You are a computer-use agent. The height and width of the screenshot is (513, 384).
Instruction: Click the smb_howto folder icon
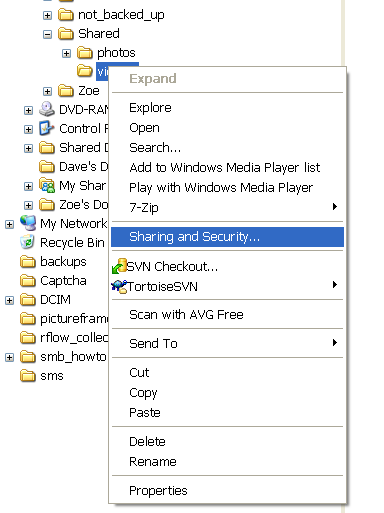coord(28,357)
